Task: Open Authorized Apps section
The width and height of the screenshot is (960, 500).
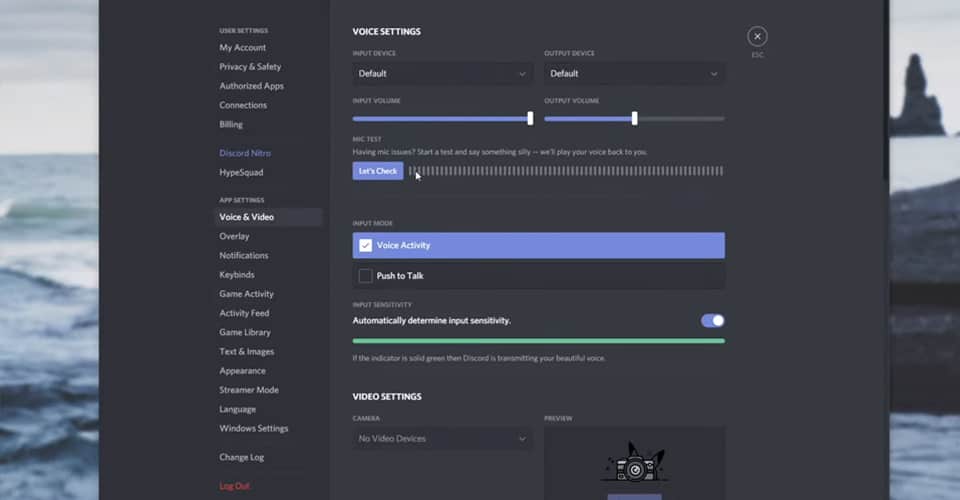Action: [x=251, y=86]
